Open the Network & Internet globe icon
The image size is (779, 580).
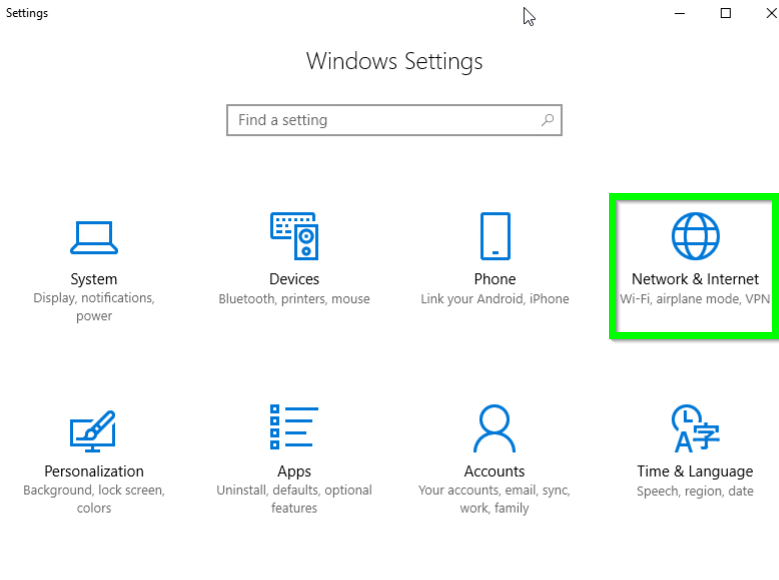[x=695, y=236]
